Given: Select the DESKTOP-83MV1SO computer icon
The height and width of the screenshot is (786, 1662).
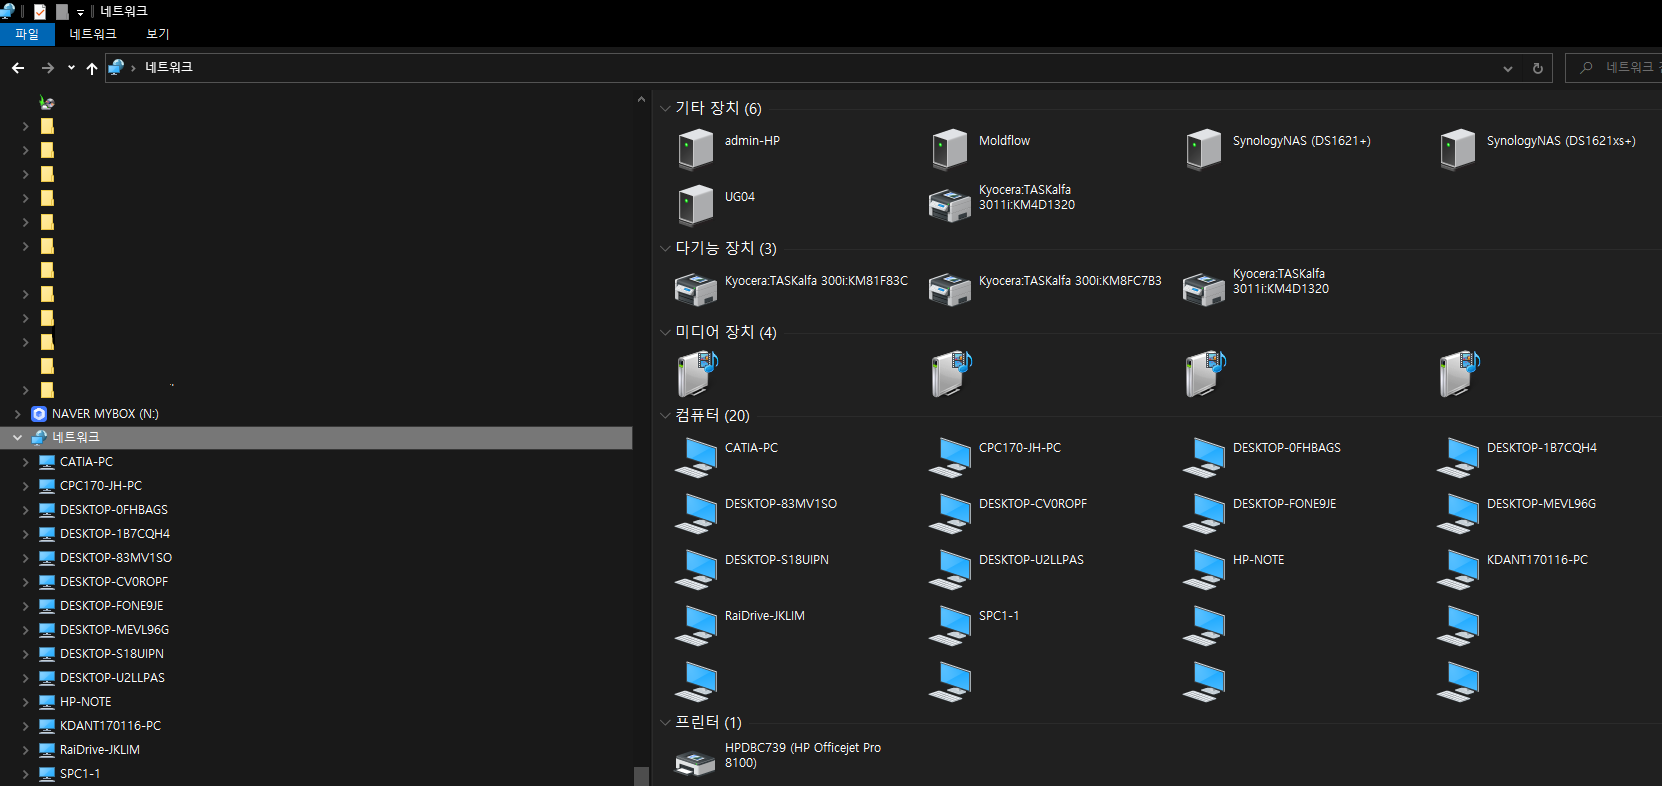Looking at the screenshot, I should click(696, 513).
